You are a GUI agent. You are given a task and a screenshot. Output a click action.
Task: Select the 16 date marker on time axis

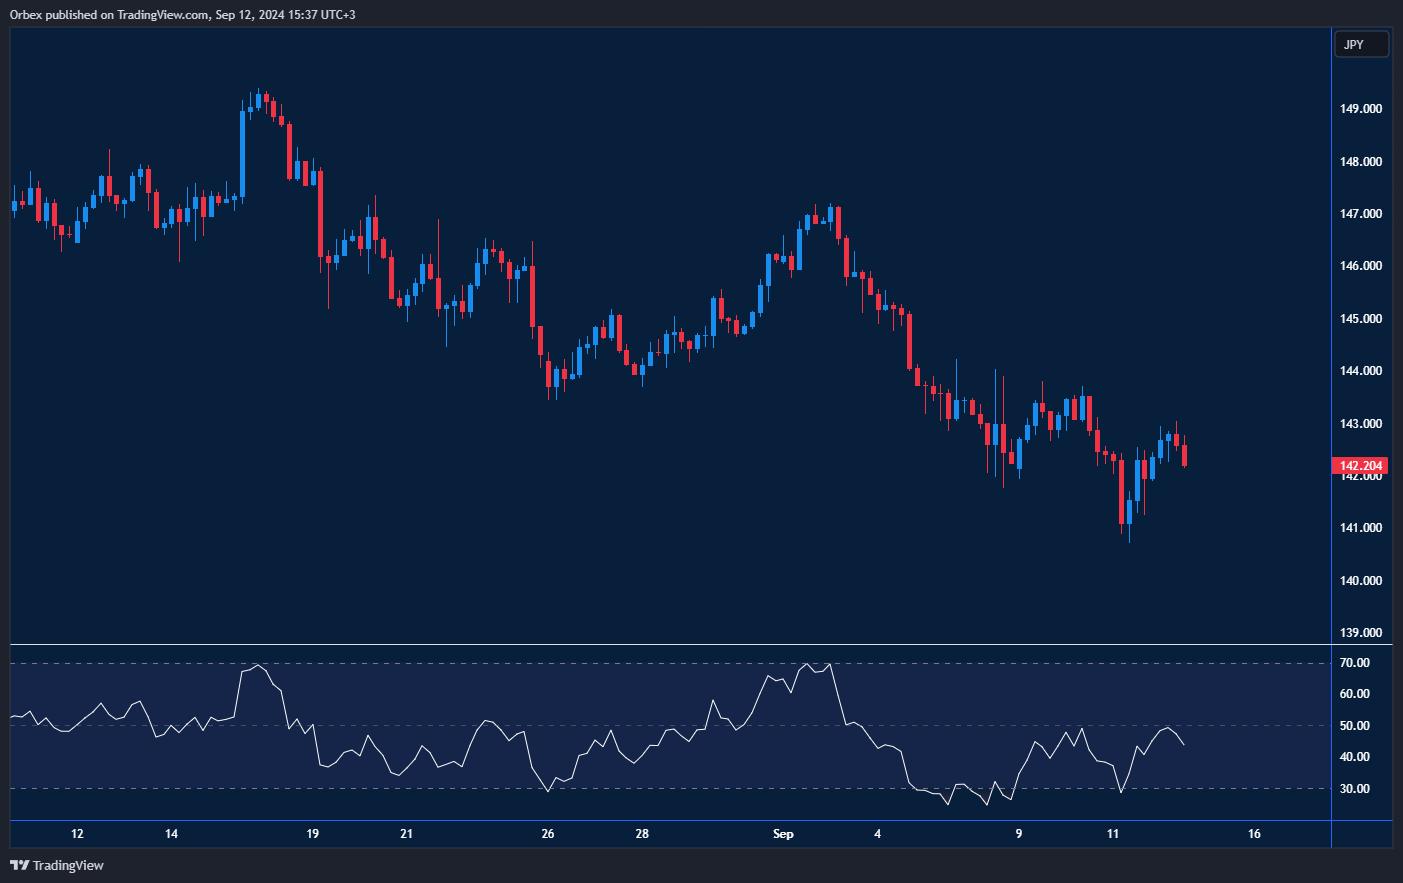point(1254,834)
